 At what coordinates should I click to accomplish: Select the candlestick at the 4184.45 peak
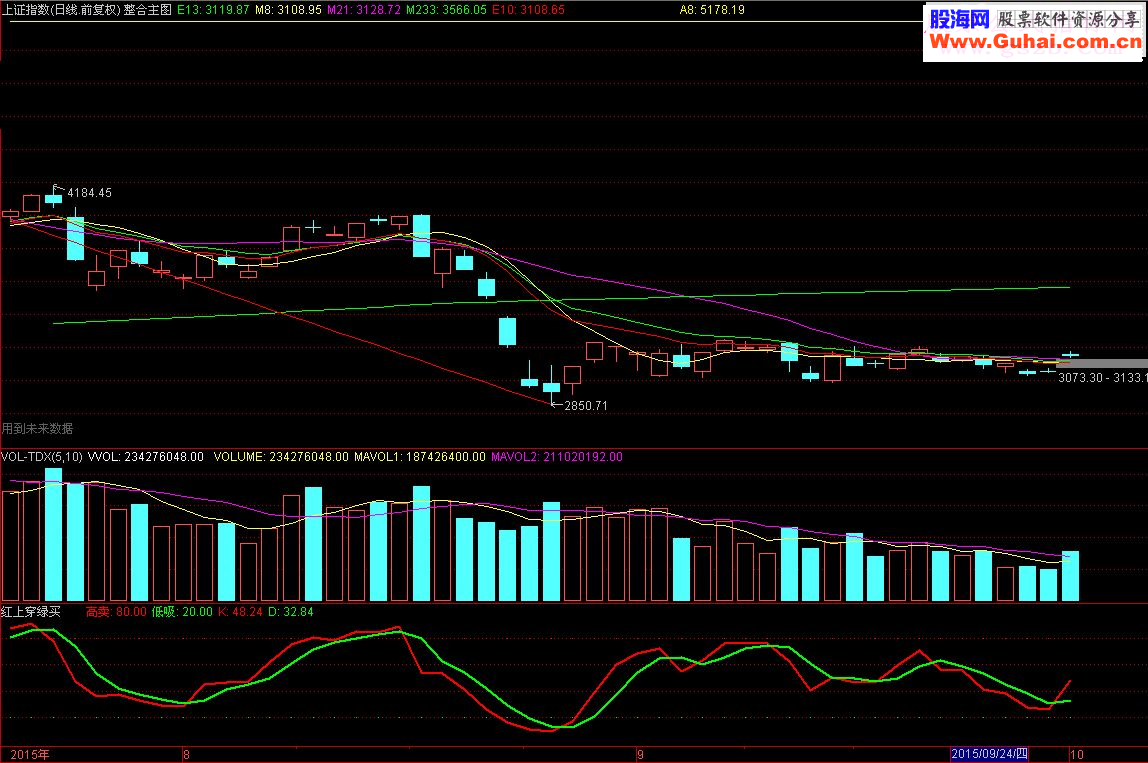click(x=53, y=197)
